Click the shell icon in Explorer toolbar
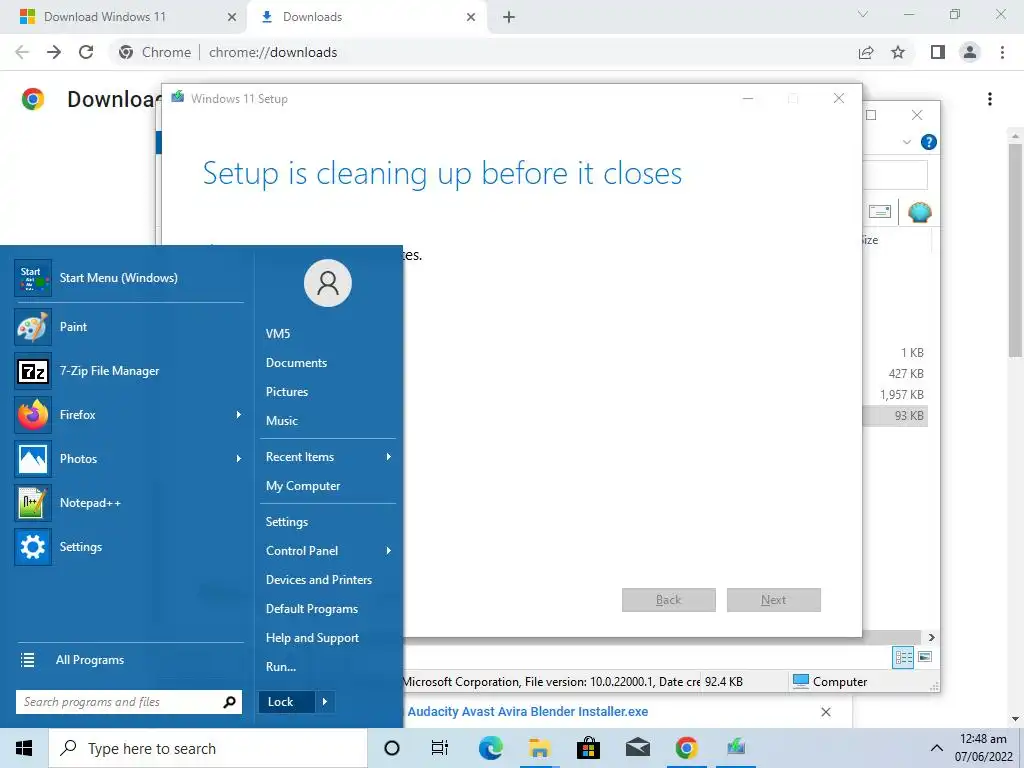 point(920,212)
